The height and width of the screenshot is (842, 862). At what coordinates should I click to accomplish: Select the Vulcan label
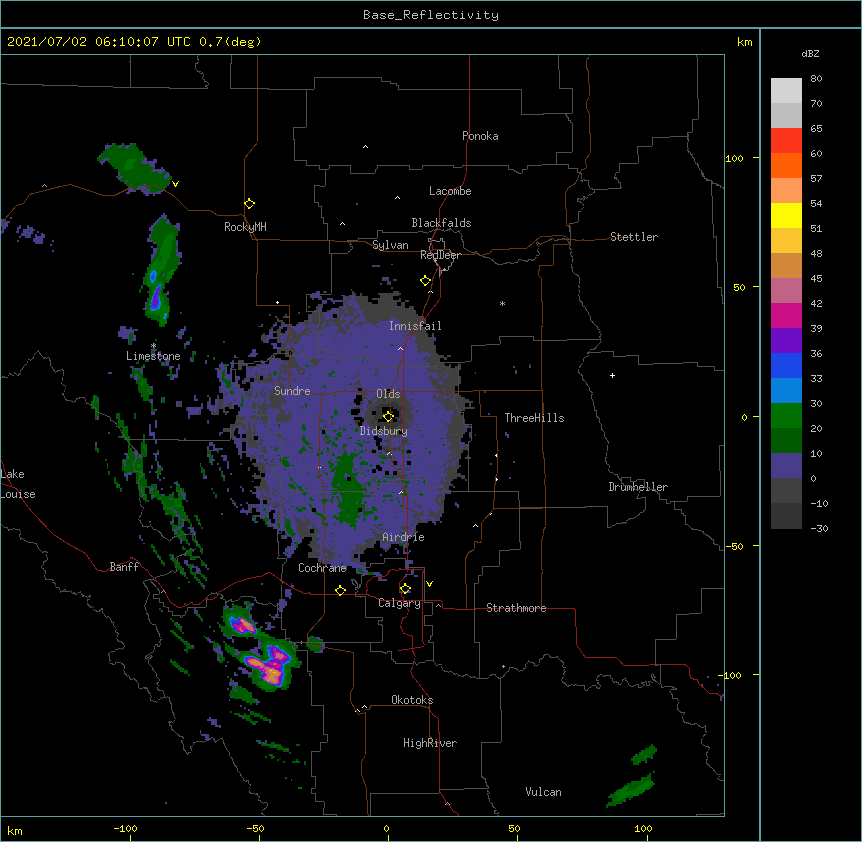pos(543,792)
